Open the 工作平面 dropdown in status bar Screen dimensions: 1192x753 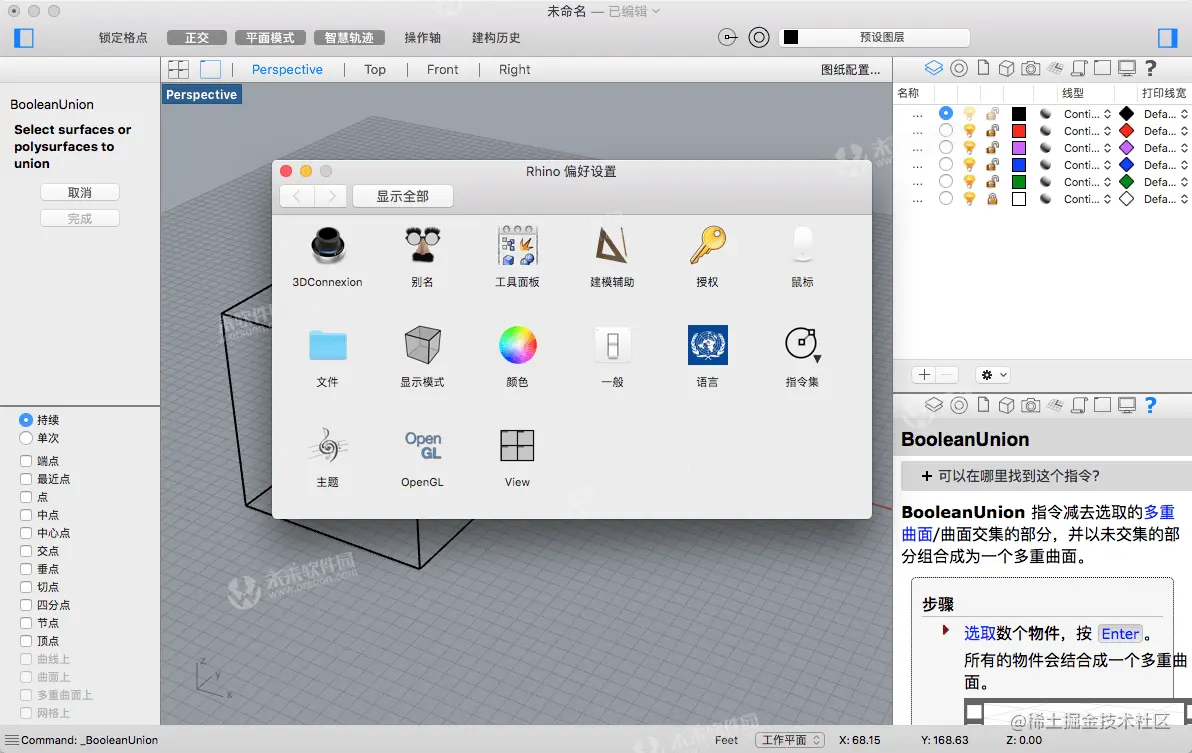(790, 740)
